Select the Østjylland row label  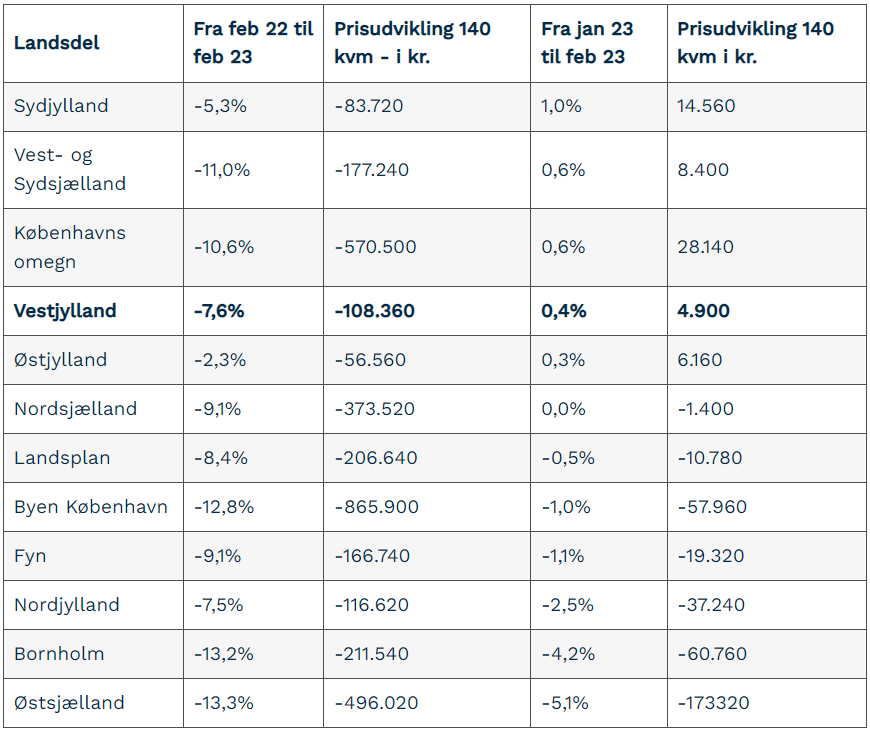point(60,359)
